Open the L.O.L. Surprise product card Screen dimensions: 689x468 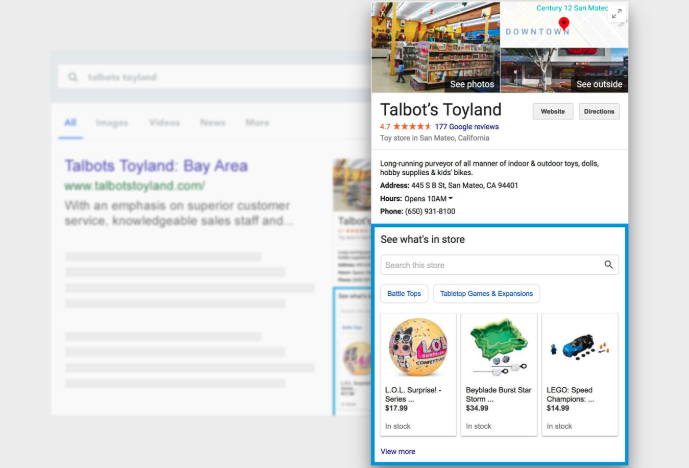(x=418, y=374)
